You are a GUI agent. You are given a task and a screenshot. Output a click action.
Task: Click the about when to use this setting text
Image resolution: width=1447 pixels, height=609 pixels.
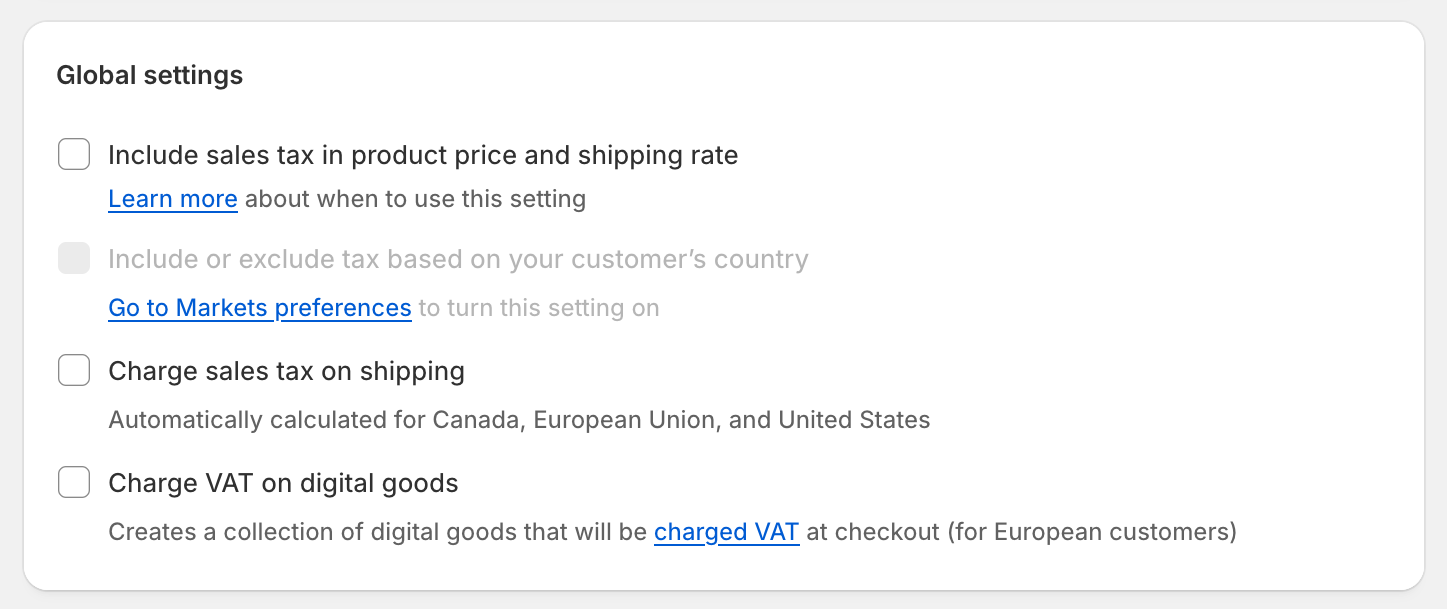[412, 198]
